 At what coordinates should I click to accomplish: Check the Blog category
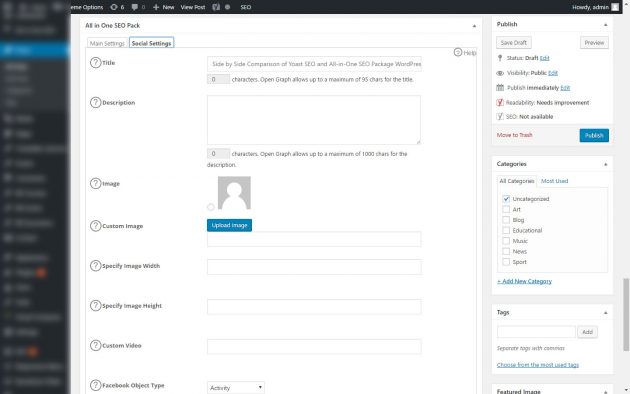click(x=506, y=220)
